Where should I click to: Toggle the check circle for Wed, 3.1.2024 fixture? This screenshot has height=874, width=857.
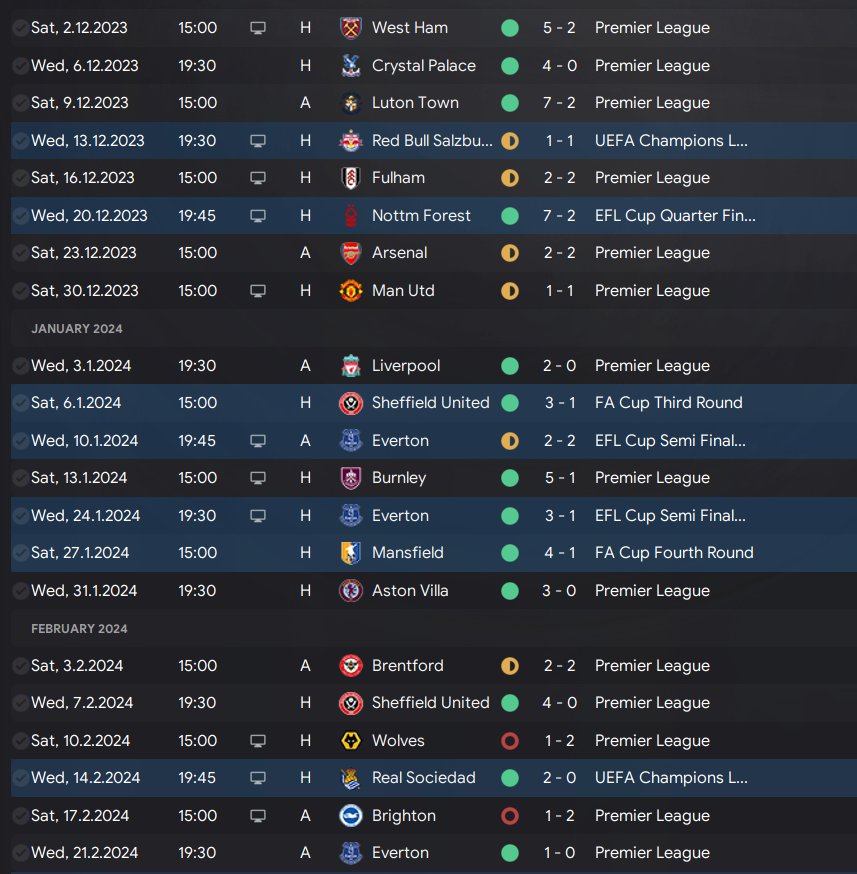20,366
